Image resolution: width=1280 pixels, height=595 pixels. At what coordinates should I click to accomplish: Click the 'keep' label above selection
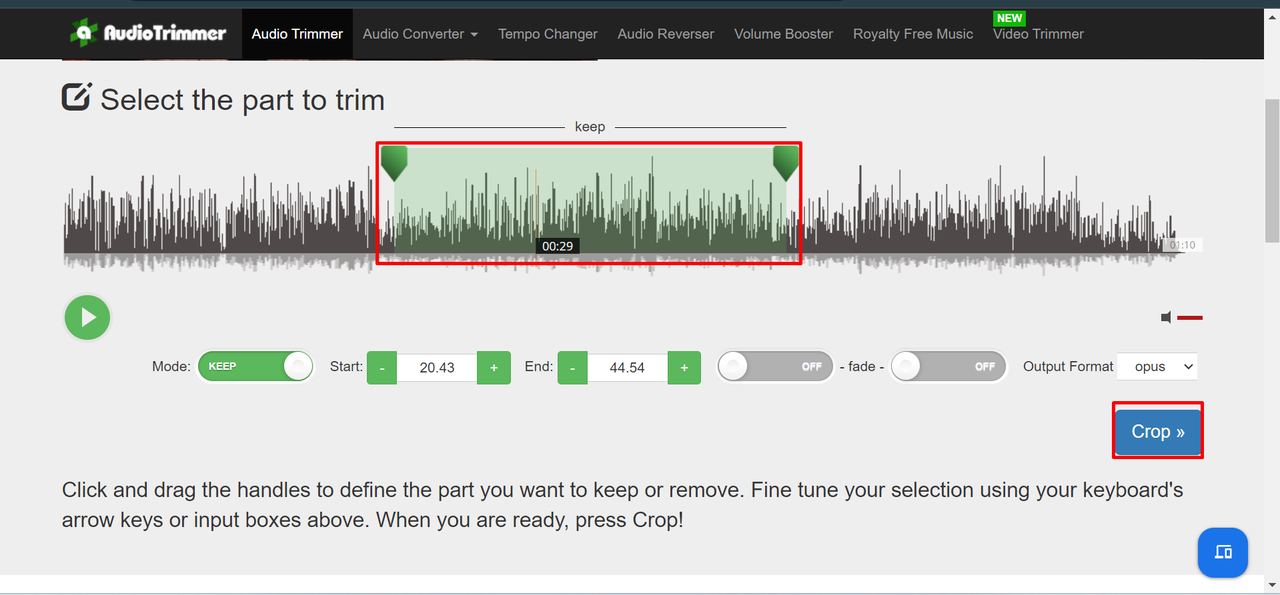[590, 127]
